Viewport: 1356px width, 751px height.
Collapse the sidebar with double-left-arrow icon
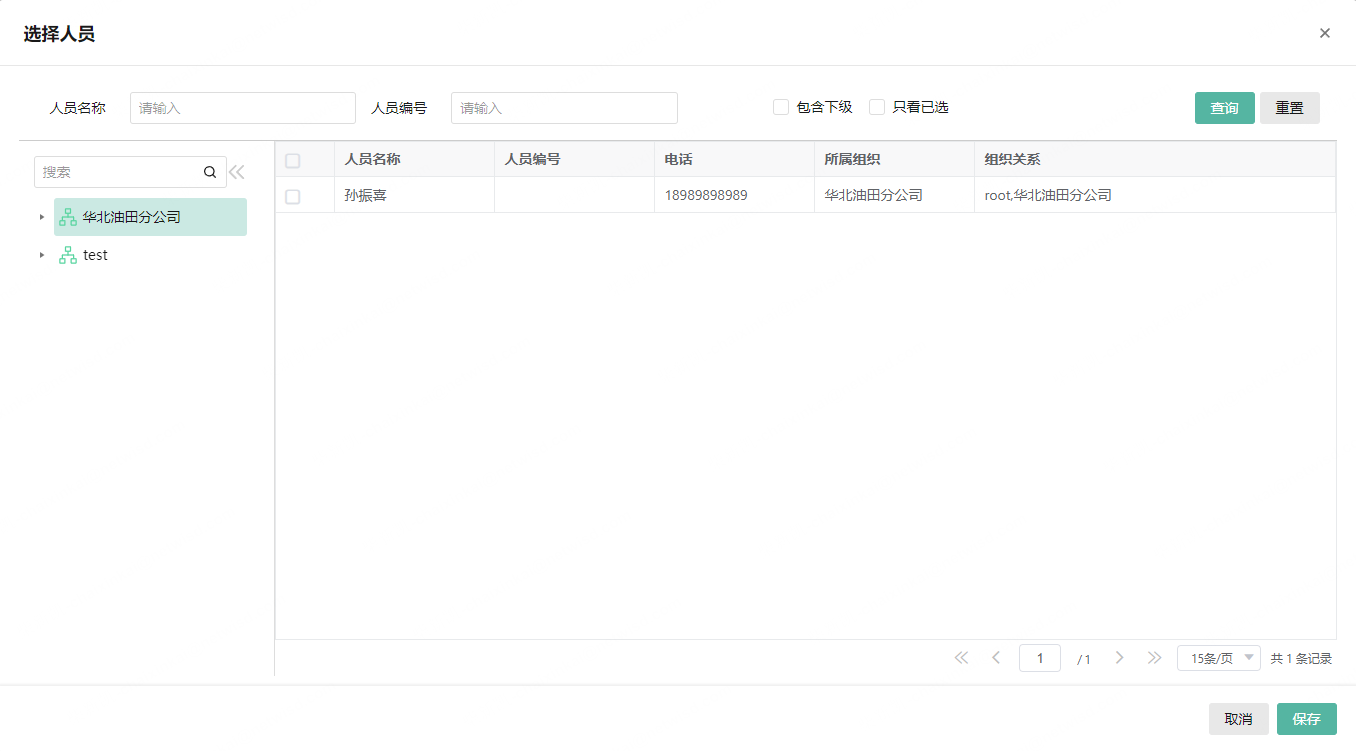click(x=237, y=171)
